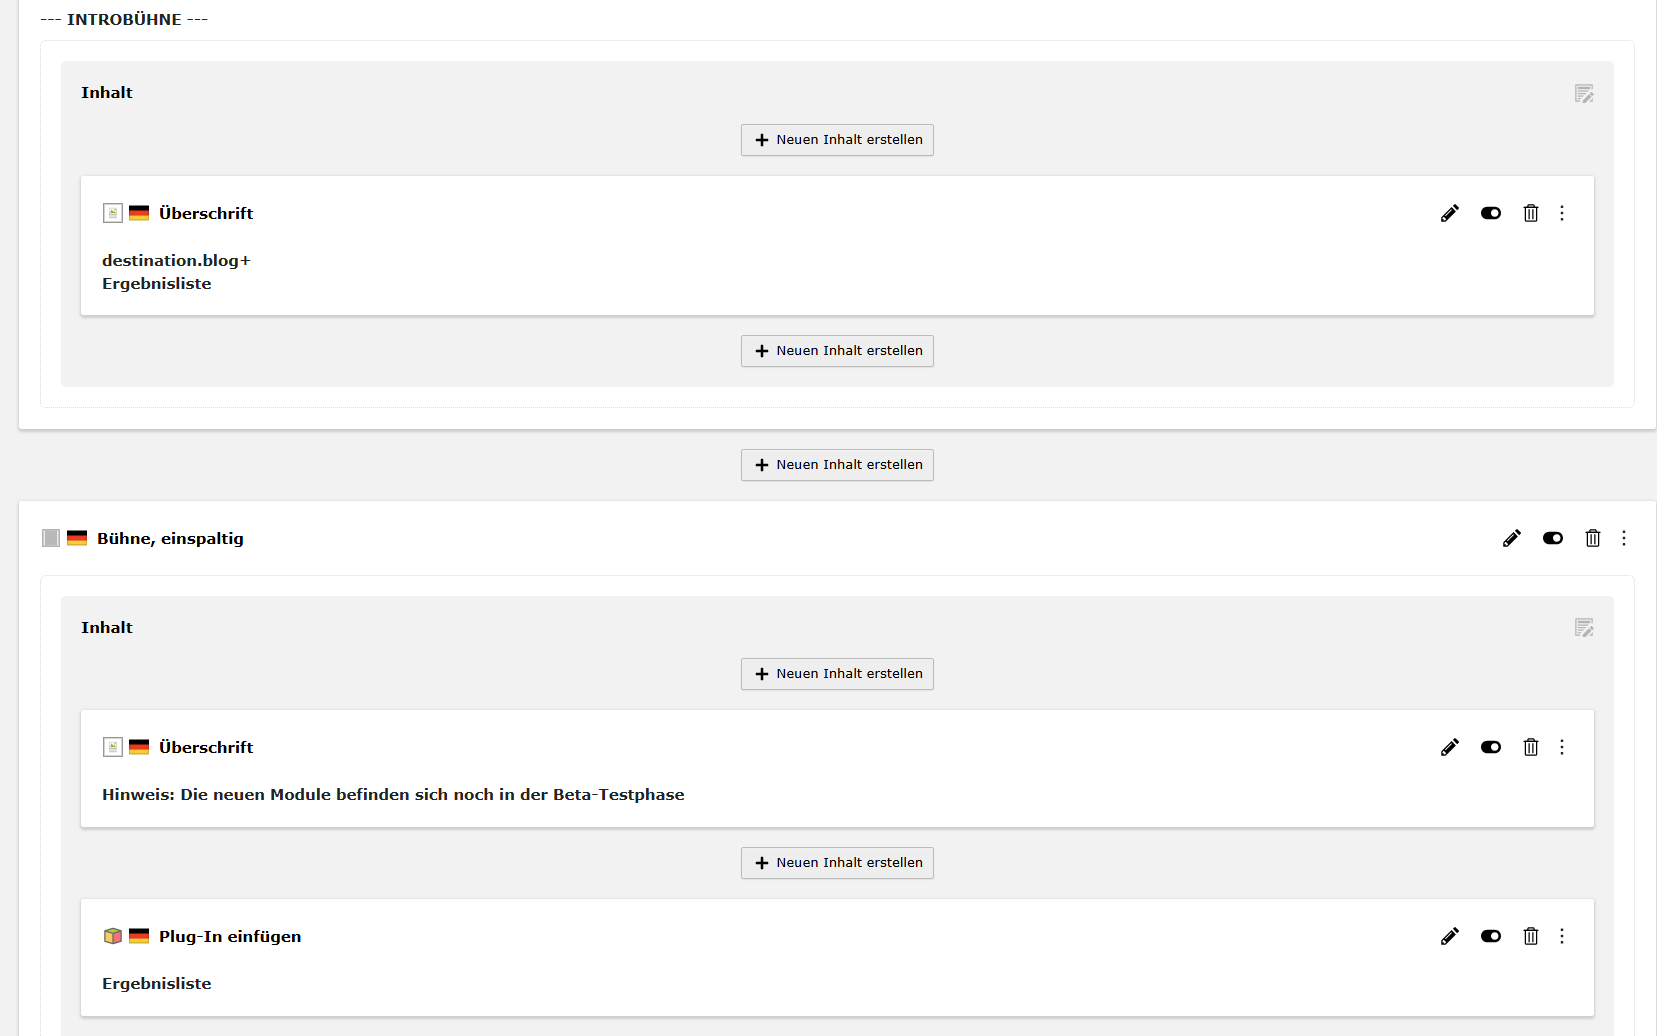The height and width of the screenshot is (1036, 1657).
Task: Open more options for destination.blog+ Überschrift element
Action: (1562, 213)
